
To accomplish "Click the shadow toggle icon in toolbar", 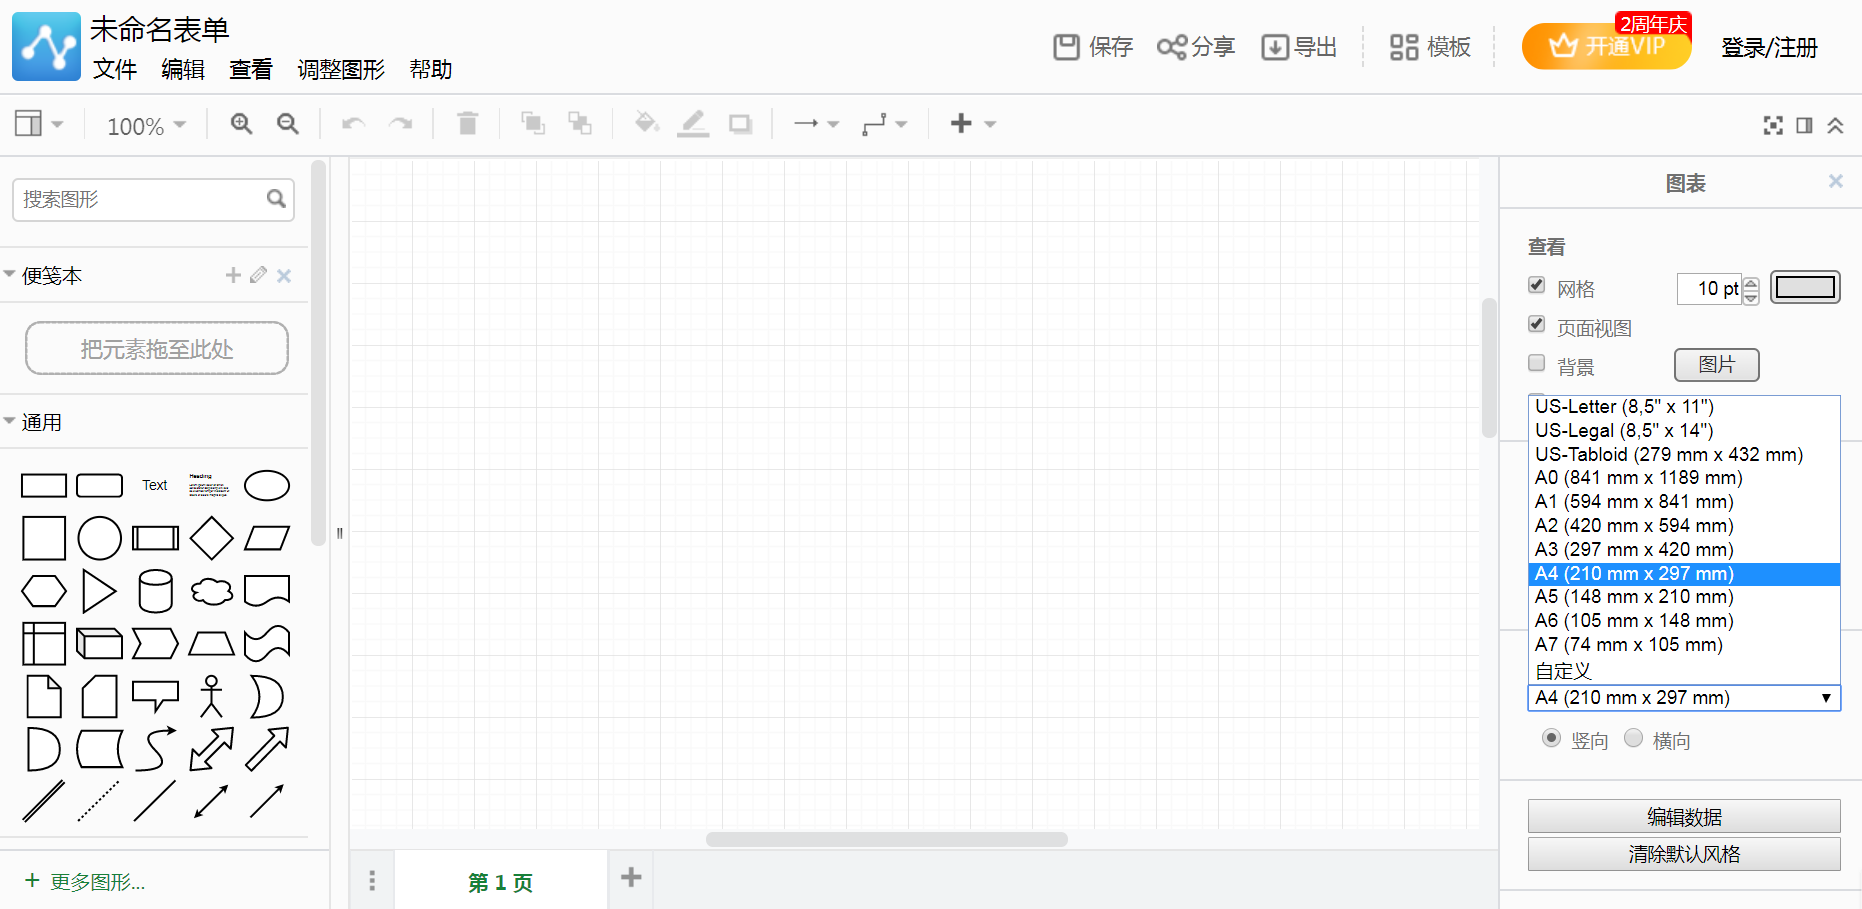I will coord(740,124).
